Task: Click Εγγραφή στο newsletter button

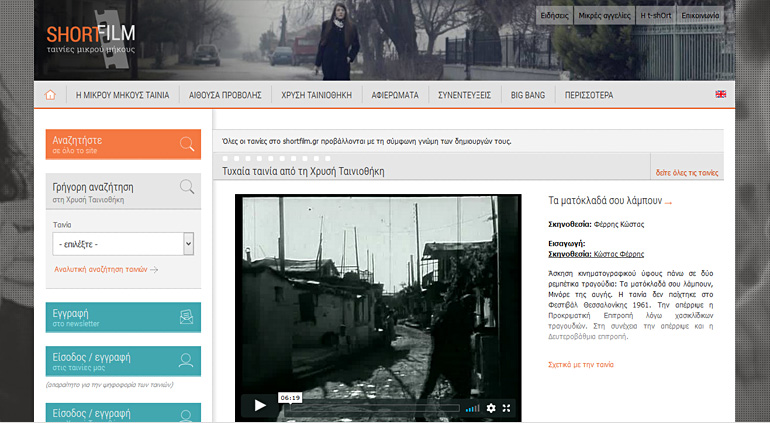Action: 123,317
